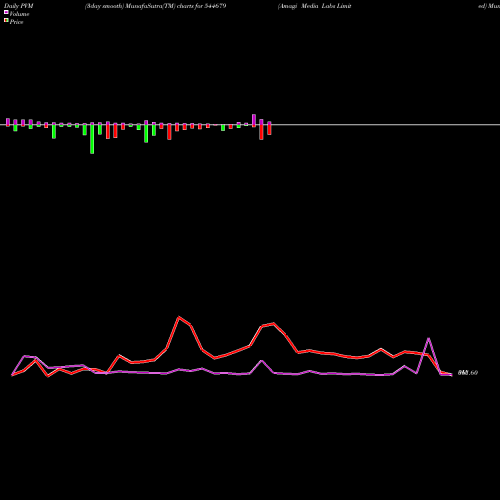Image resolution: width=500 pixels, height=500 pixels.
Task: Click the tallest green volume bar
Action: coord(92,138)
